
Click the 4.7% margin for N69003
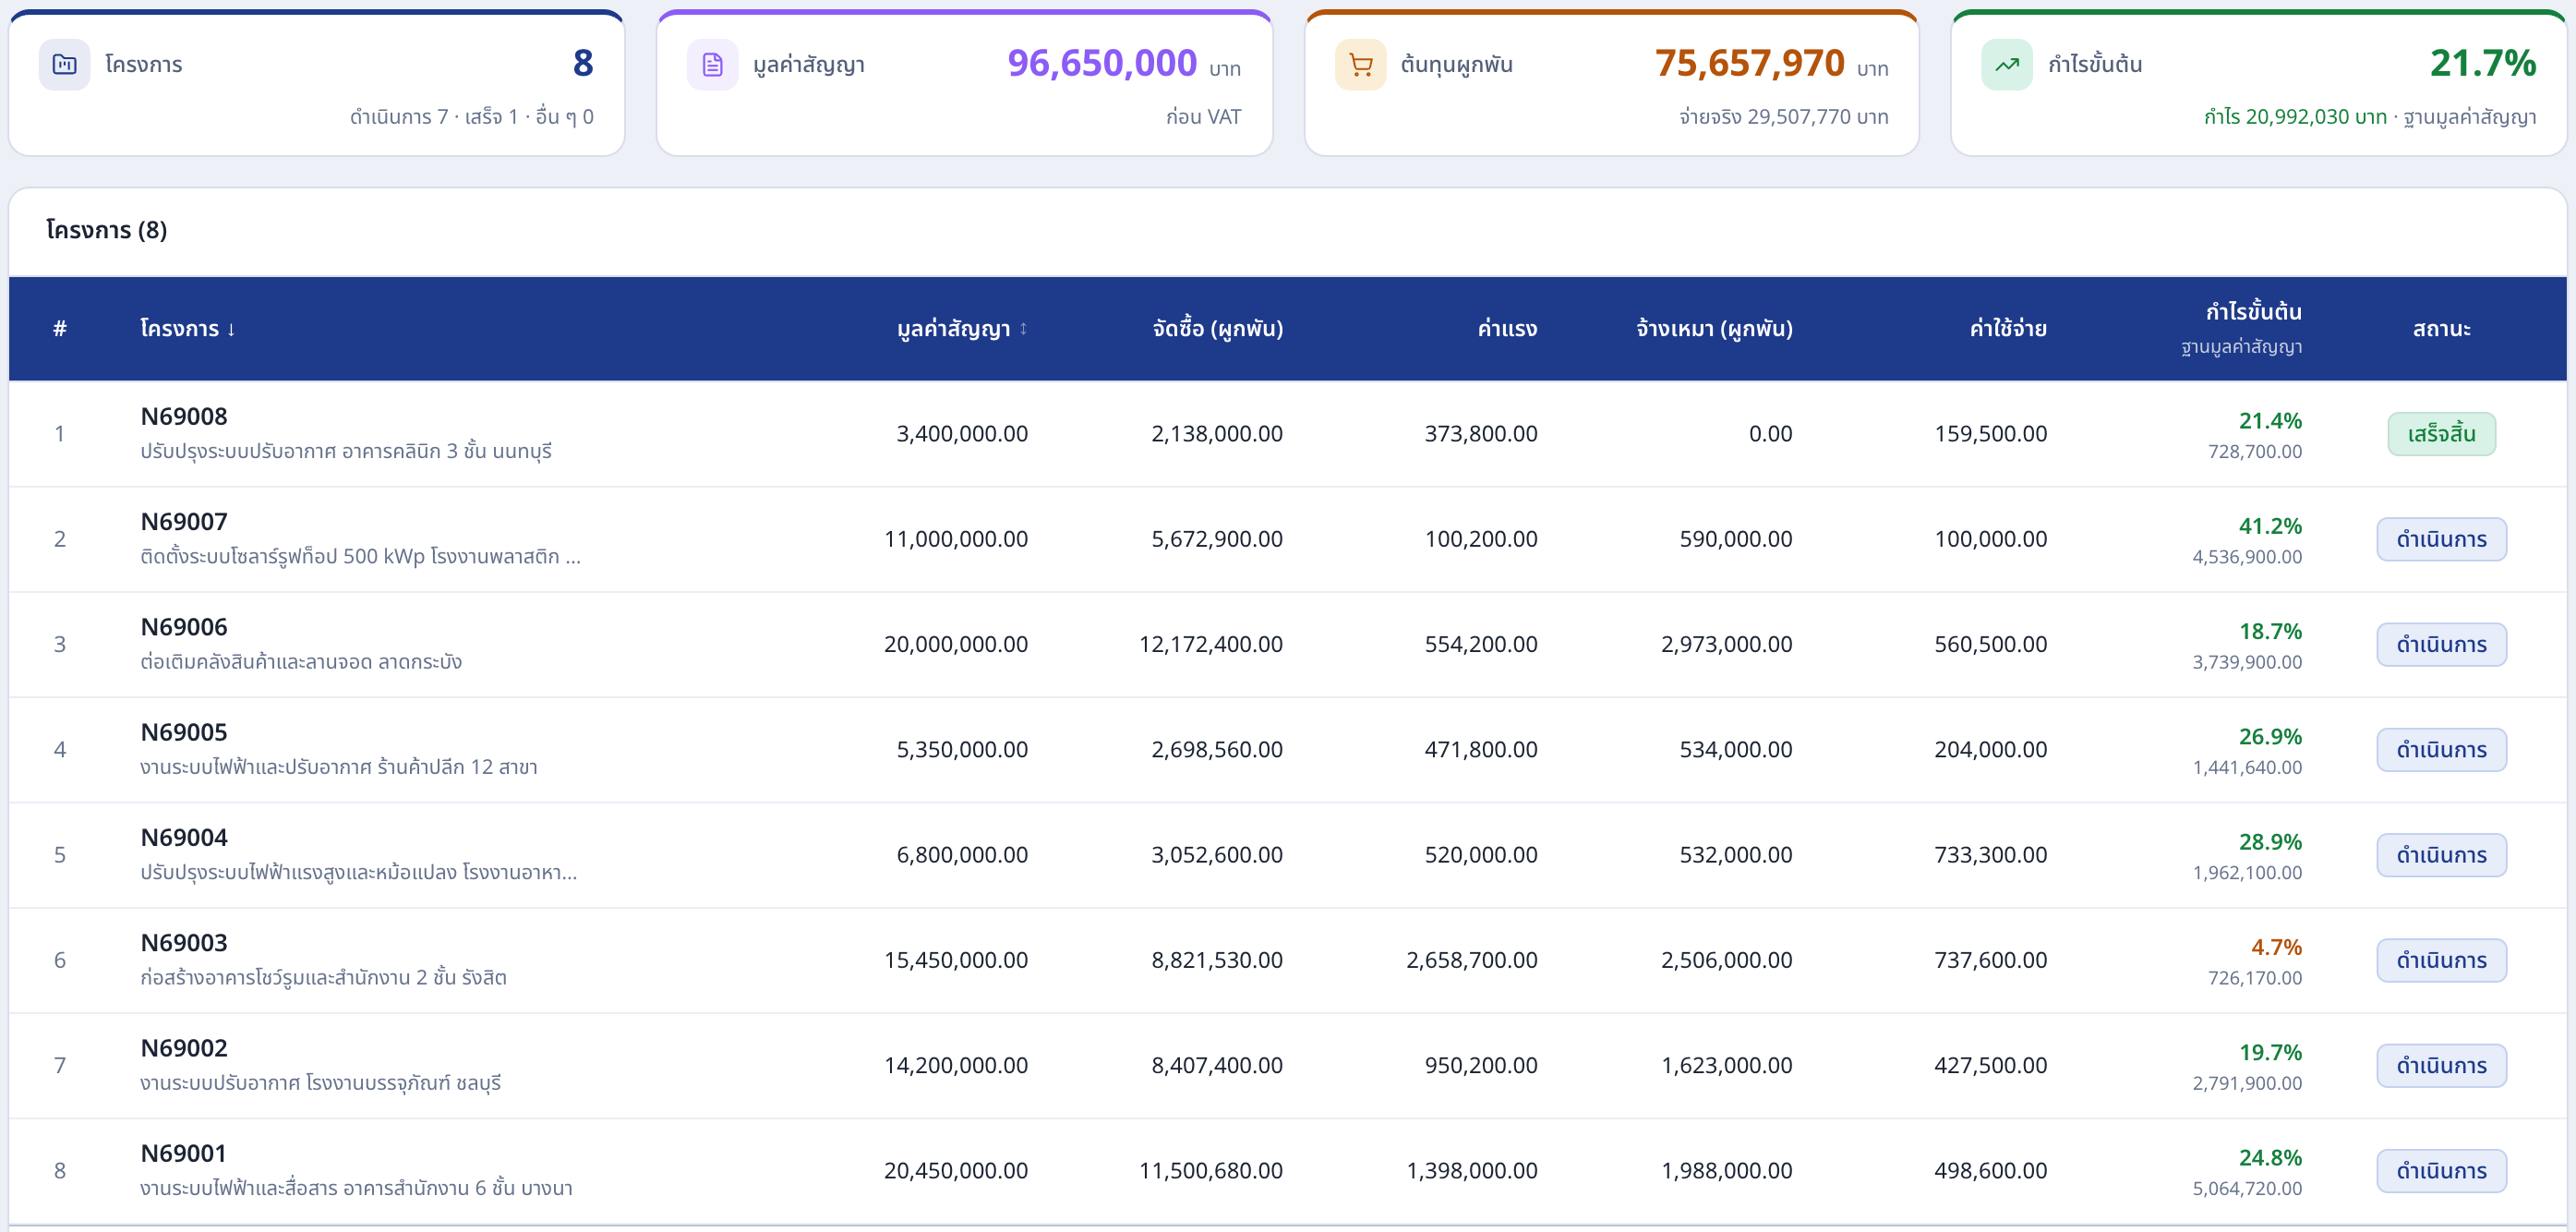2276,947
